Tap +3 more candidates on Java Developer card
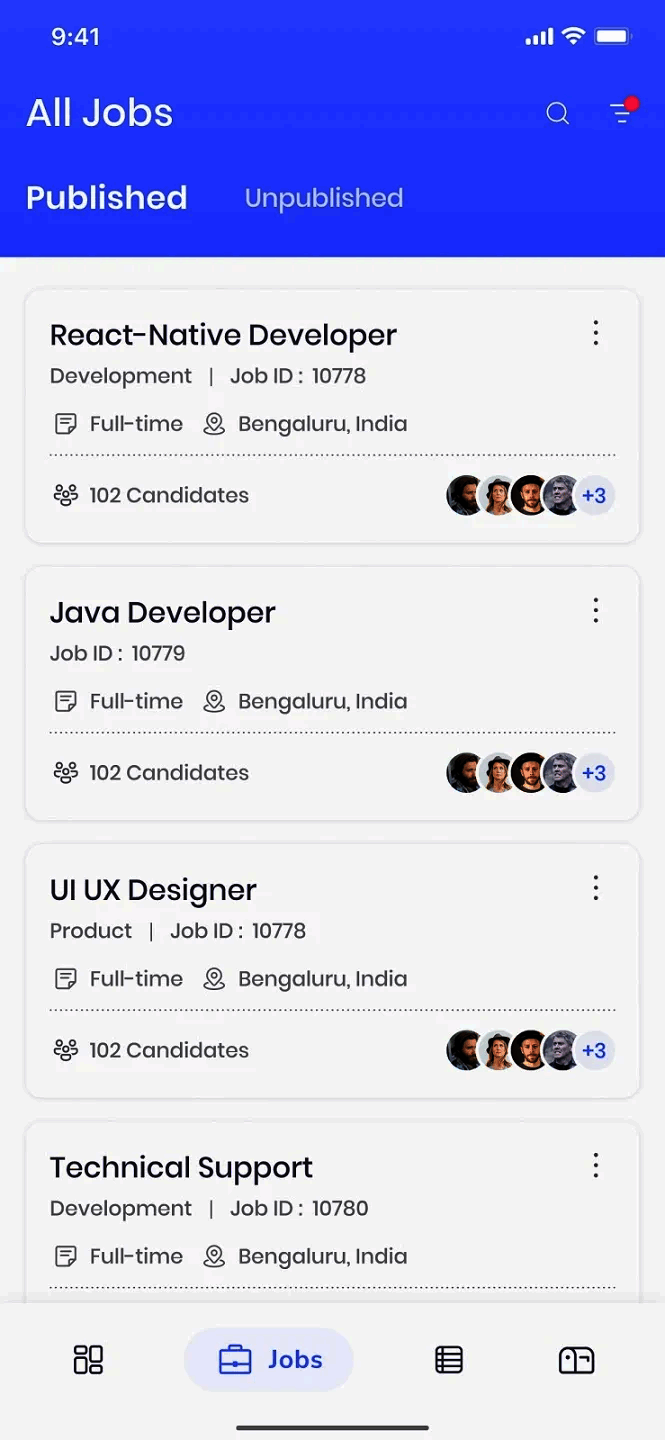This screenshot has width=665, height=1440. (594, 773)
